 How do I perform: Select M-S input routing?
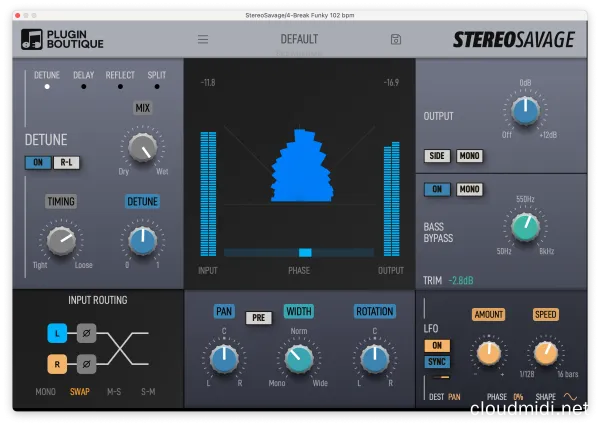click(x=114, y=392)
